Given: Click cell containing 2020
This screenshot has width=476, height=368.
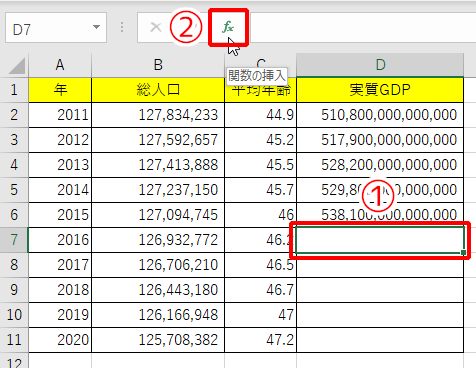Looking at the screenshot, I should tap(60, 340).
